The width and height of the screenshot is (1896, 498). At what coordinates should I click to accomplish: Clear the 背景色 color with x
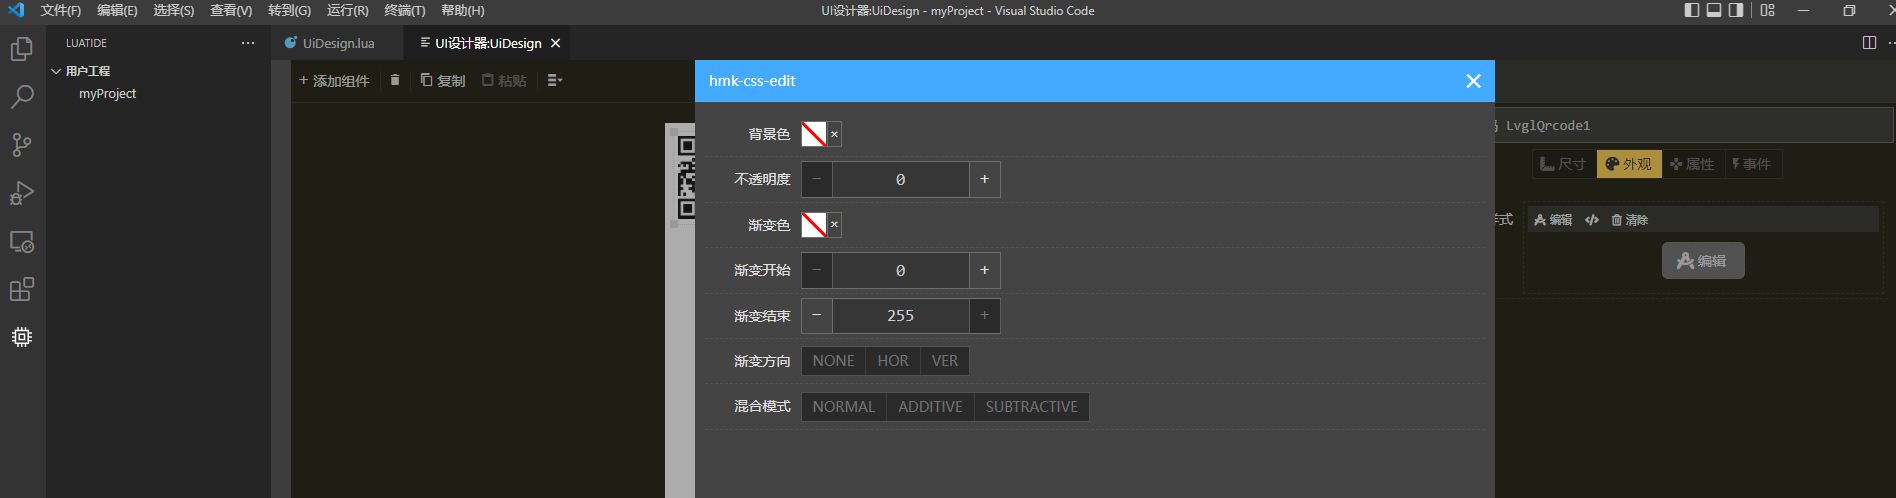coord(834,134)
